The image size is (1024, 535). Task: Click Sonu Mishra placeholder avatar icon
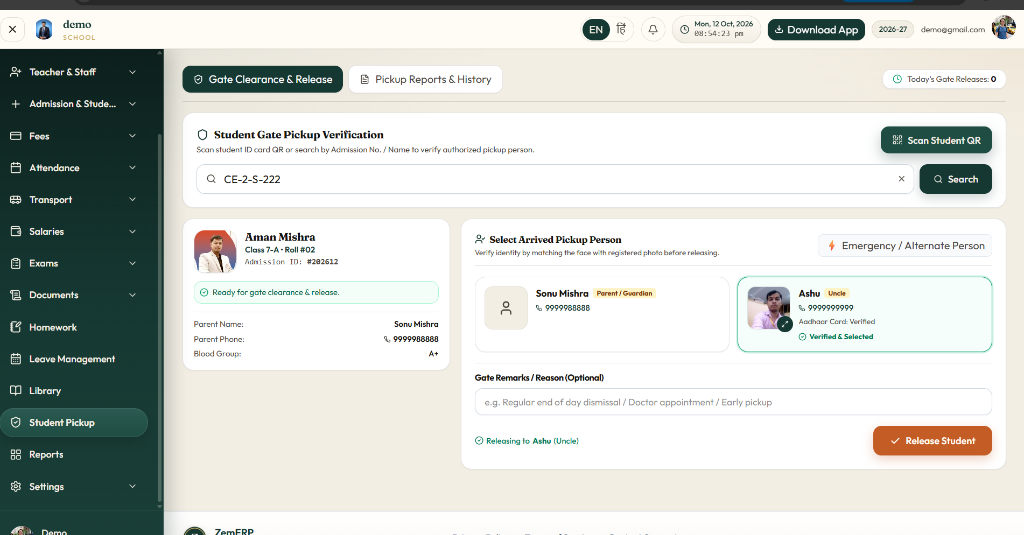[x=506, y=308]
